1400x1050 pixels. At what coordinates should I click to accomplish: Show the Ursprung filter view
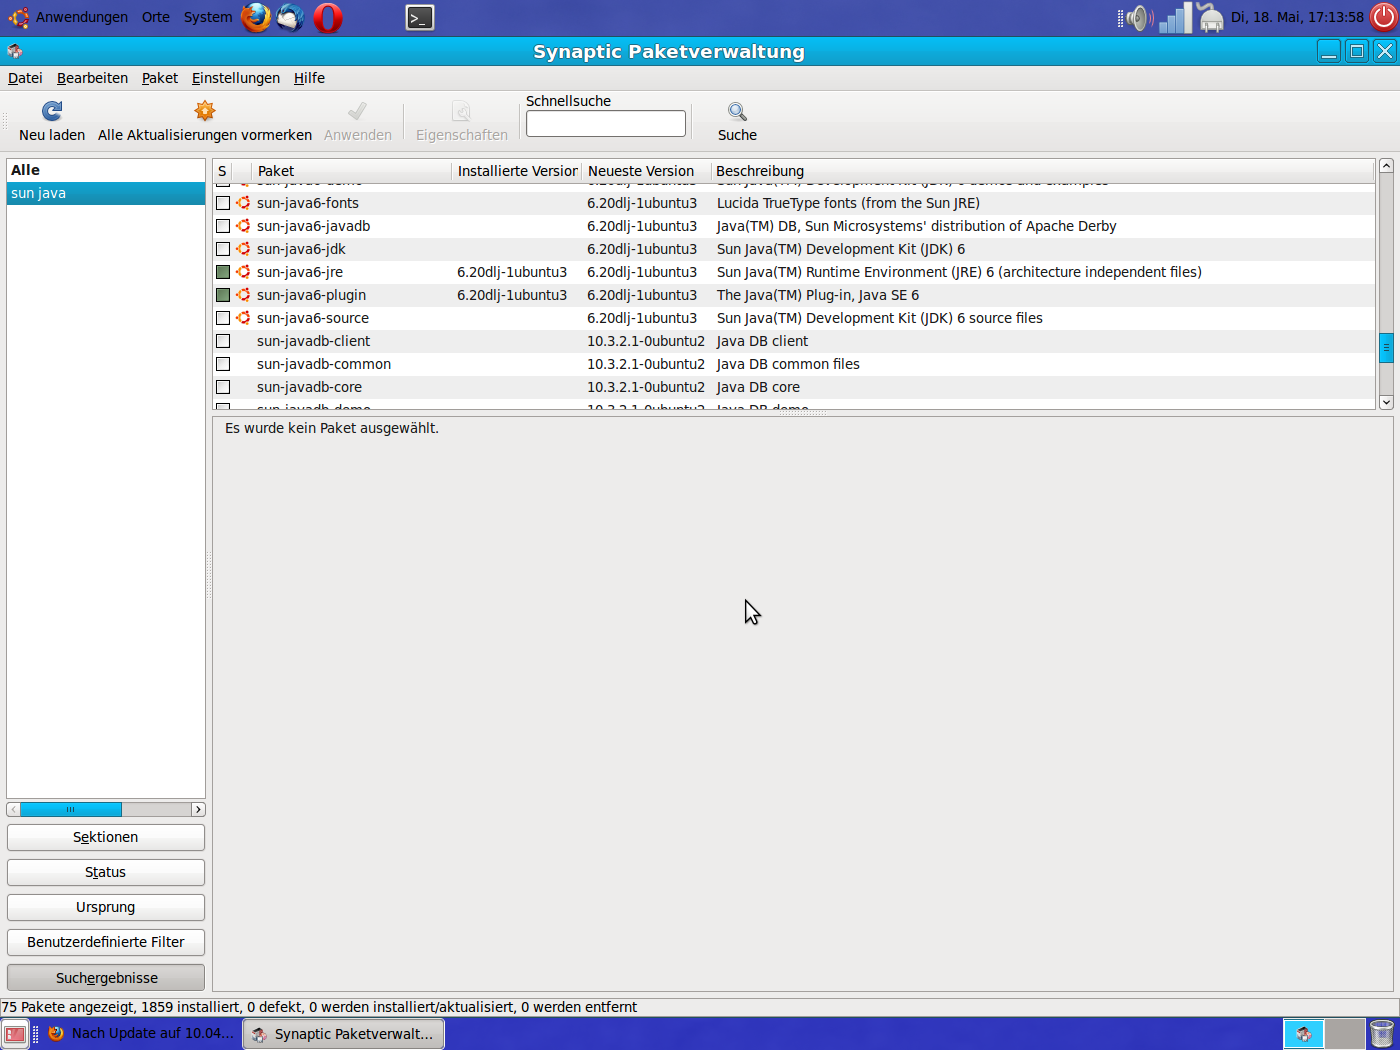[106, 907]
